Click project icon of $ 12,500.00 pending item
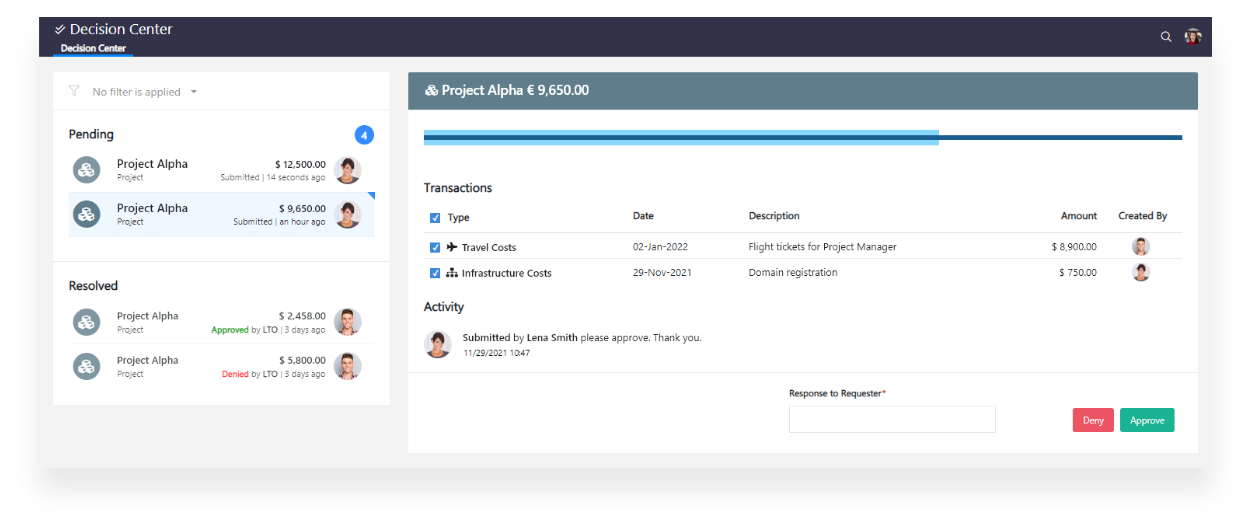Screen dimensions: 1251x530 (87, 170)
